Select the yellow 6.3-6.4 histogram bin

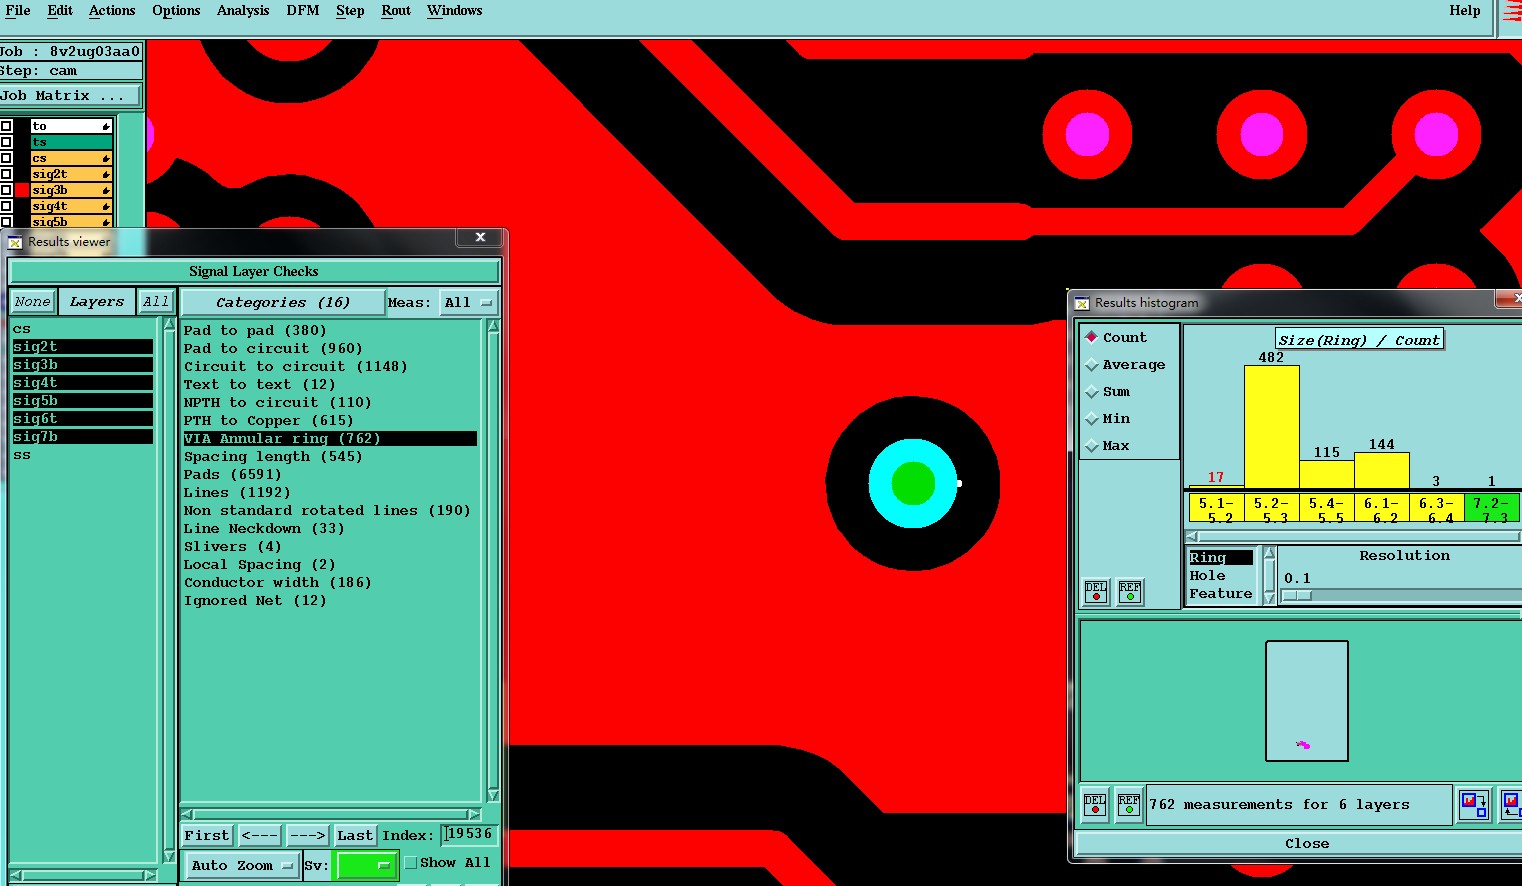pyautogui.click(x=1437, y=508)
